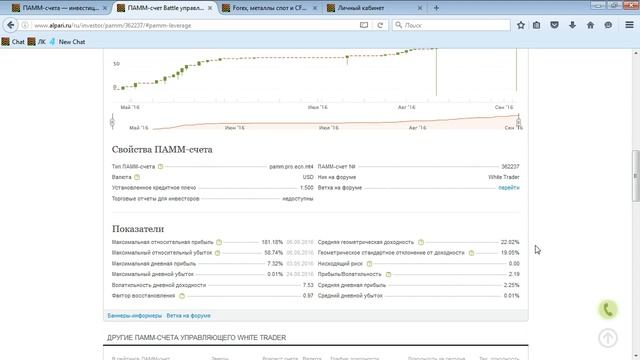Switch to Forex, металлы спот и CF... tab
The image size is (640, 360).
[269, 8]
